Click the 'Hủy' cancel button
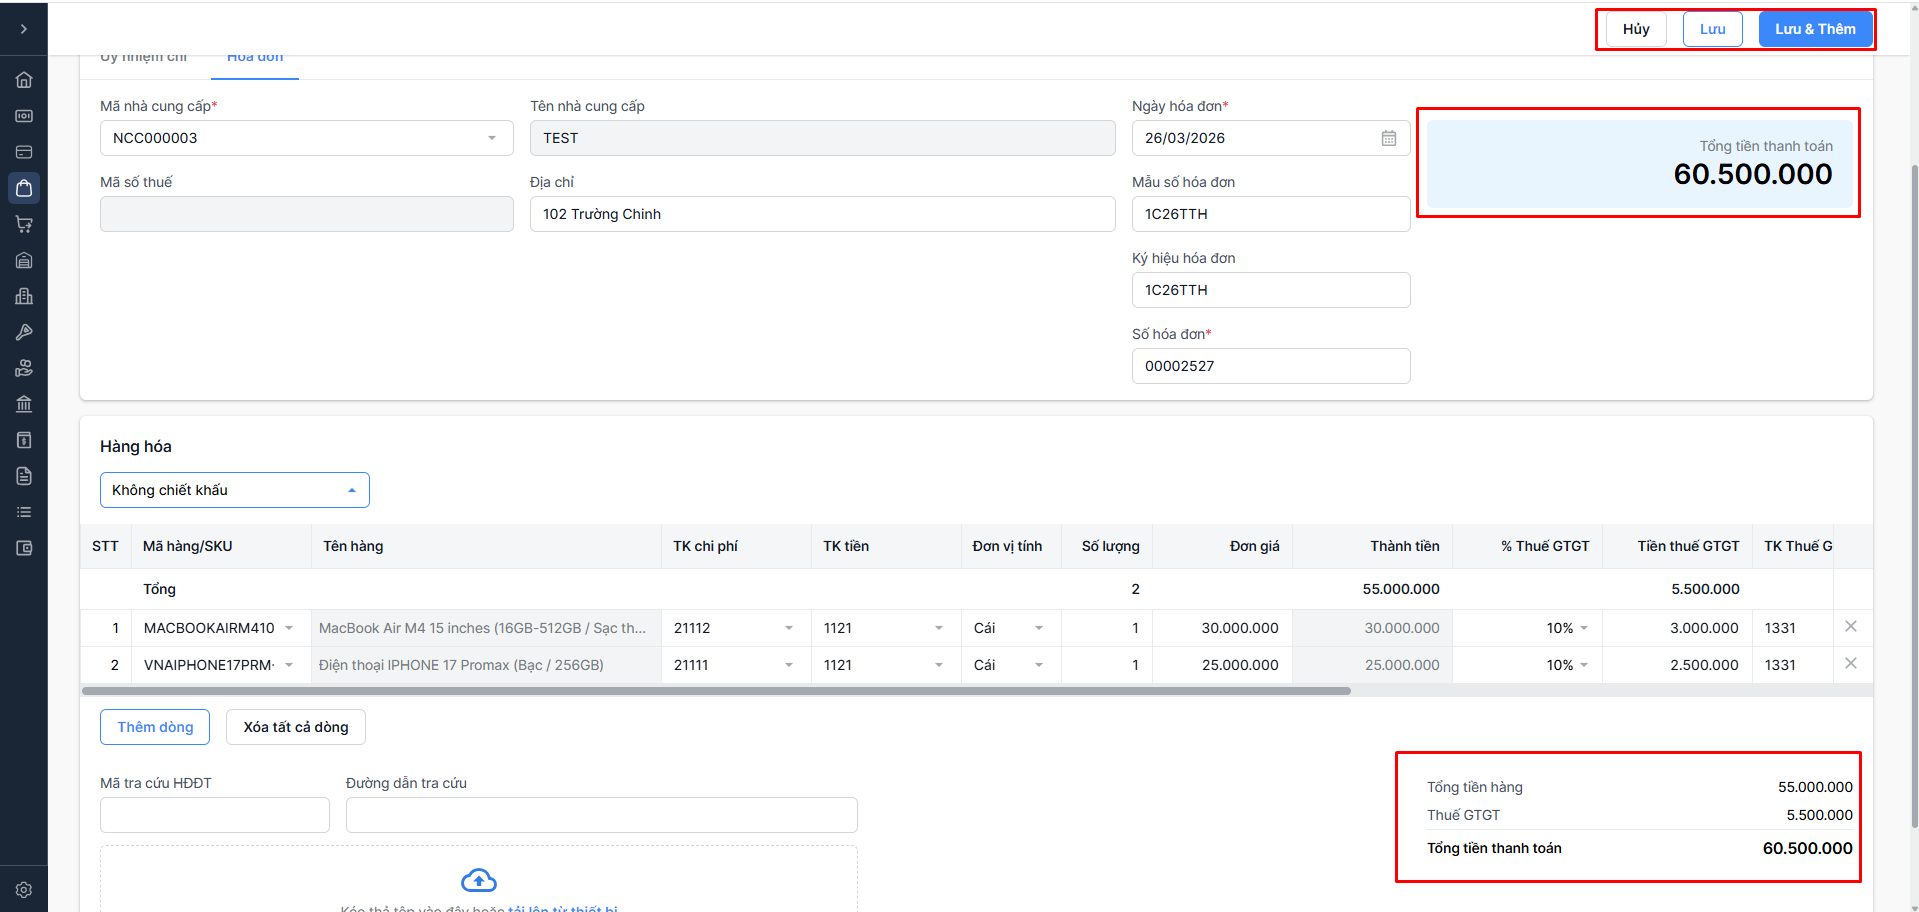The height and width of the screenshot is (912, 1919). click(x=1636, y=29)
